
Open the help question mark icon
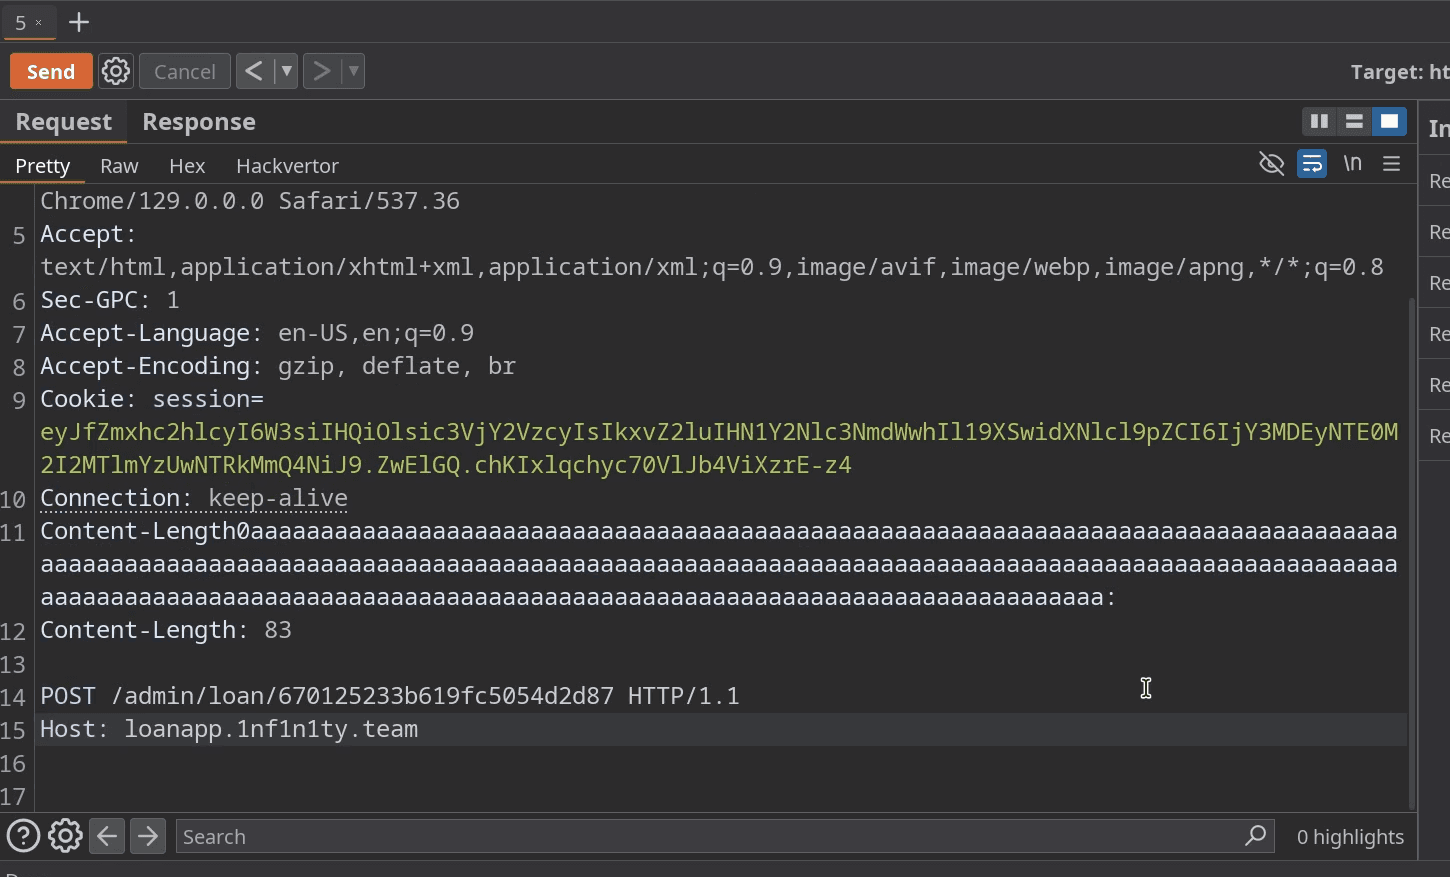[x=23, y=836]
